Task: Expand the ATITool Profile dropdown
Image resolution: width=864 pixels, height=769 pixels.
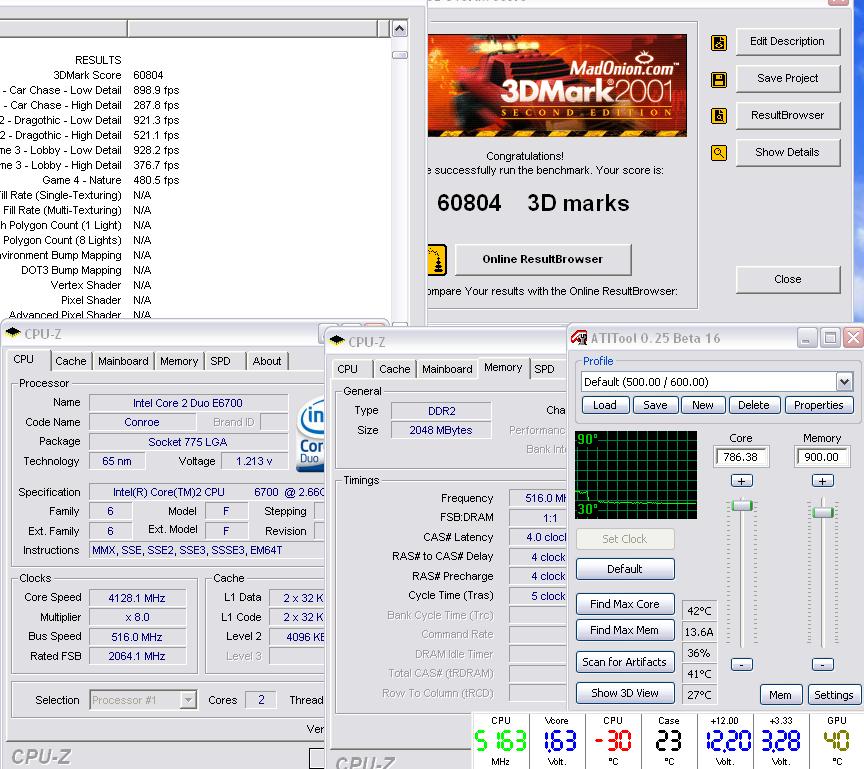Action: pos(844,381)
